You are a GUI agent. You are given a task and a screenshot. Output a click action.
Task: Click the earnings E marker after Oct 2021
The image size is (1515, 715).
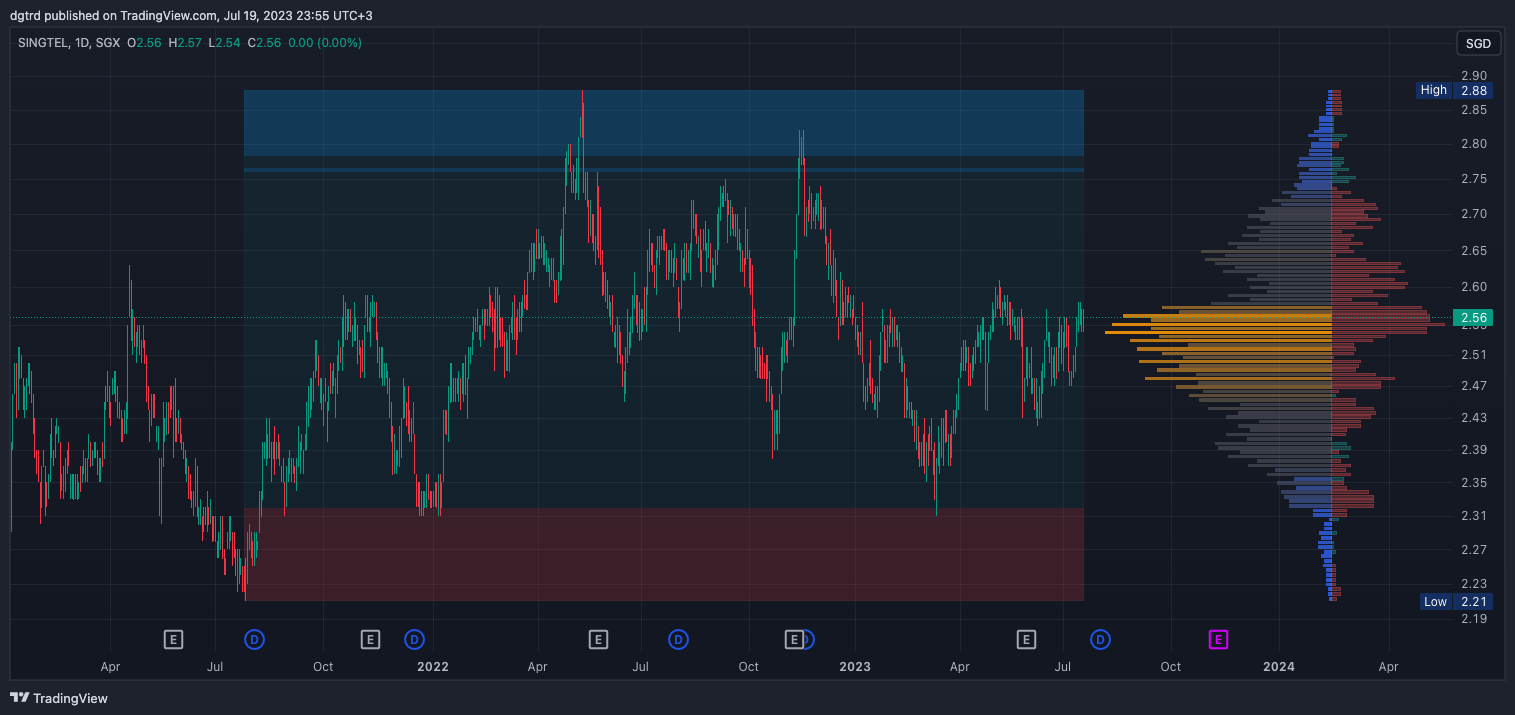(x=370, y=639)
